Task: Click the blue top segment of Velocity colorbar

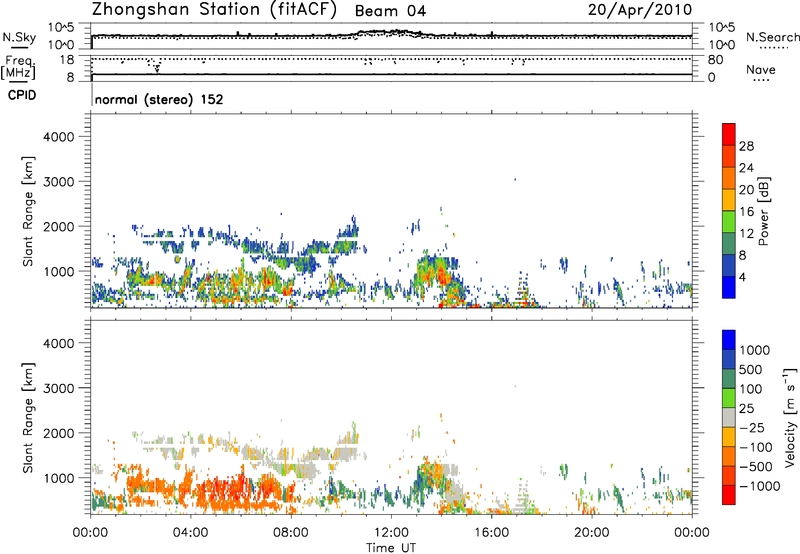Action: 729,340
